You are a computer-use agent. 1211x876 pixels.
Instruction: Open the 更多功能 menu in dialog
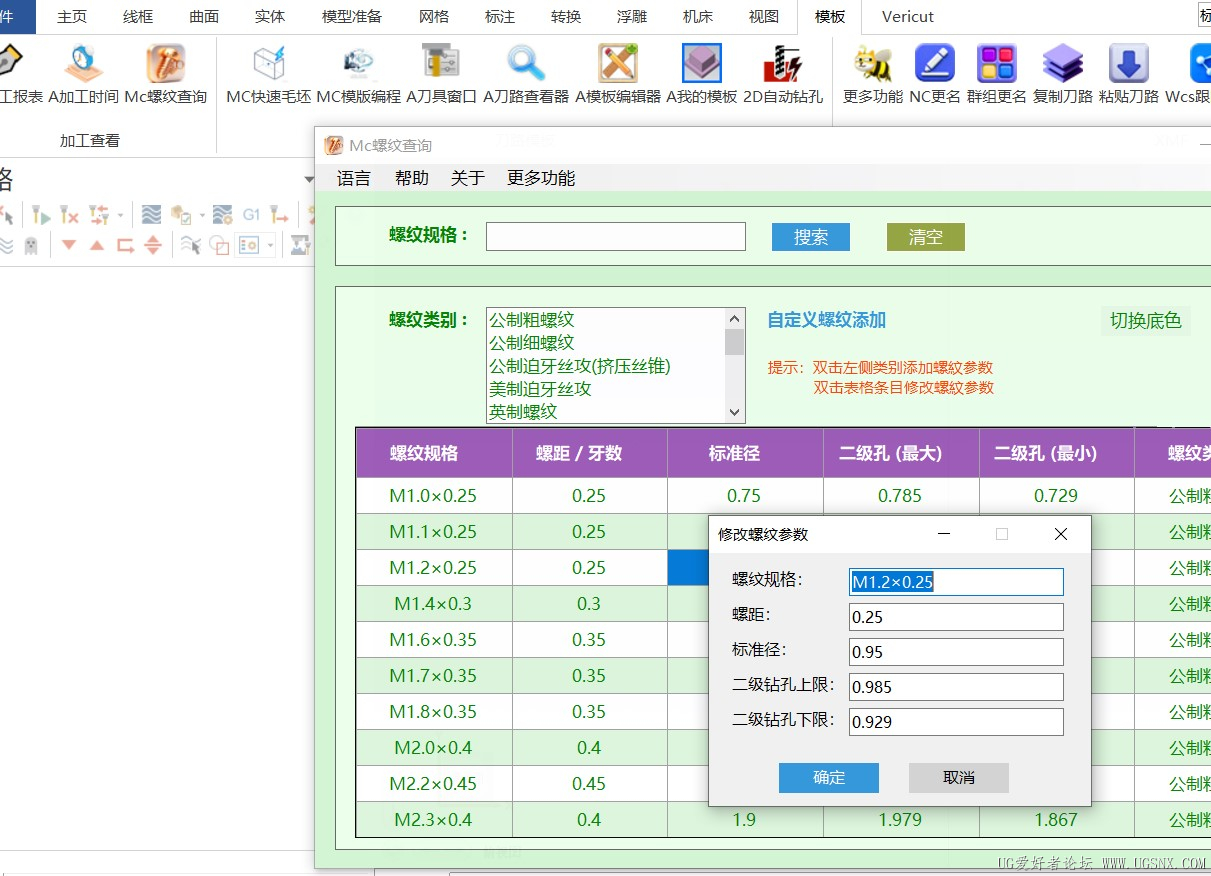click(541, 178)
